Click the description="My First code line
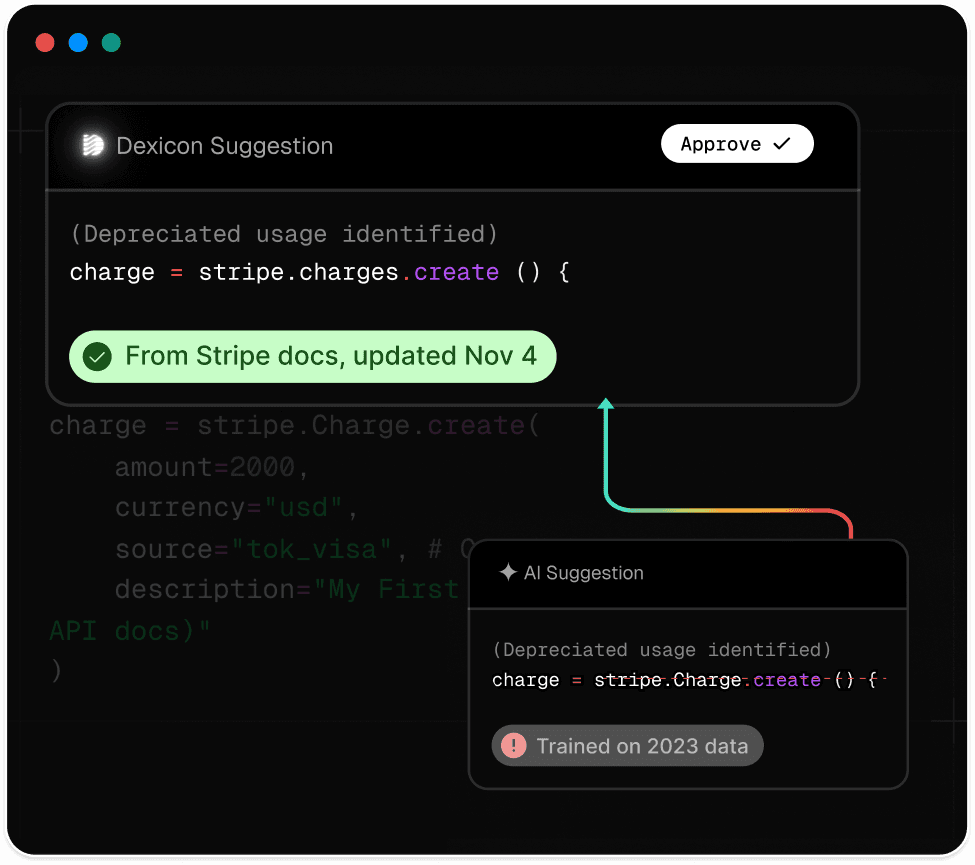 point(287,589)
